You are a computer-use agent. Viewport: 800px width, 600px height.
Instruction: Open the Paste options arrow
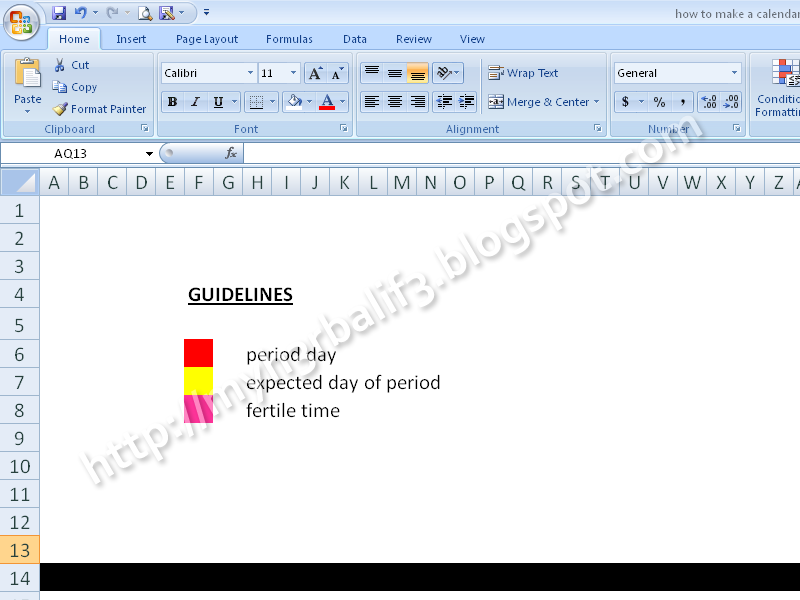click(x=28, y=111)
